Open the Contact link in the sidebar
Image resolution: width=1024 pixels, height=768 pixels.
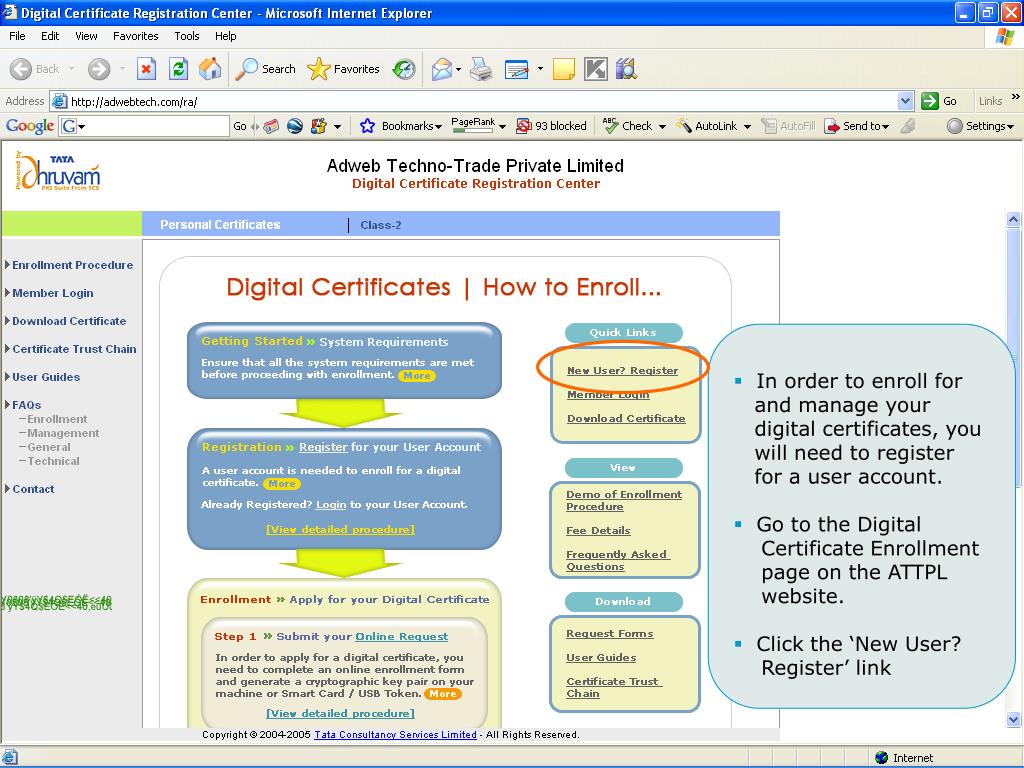(x=33, y=489)
